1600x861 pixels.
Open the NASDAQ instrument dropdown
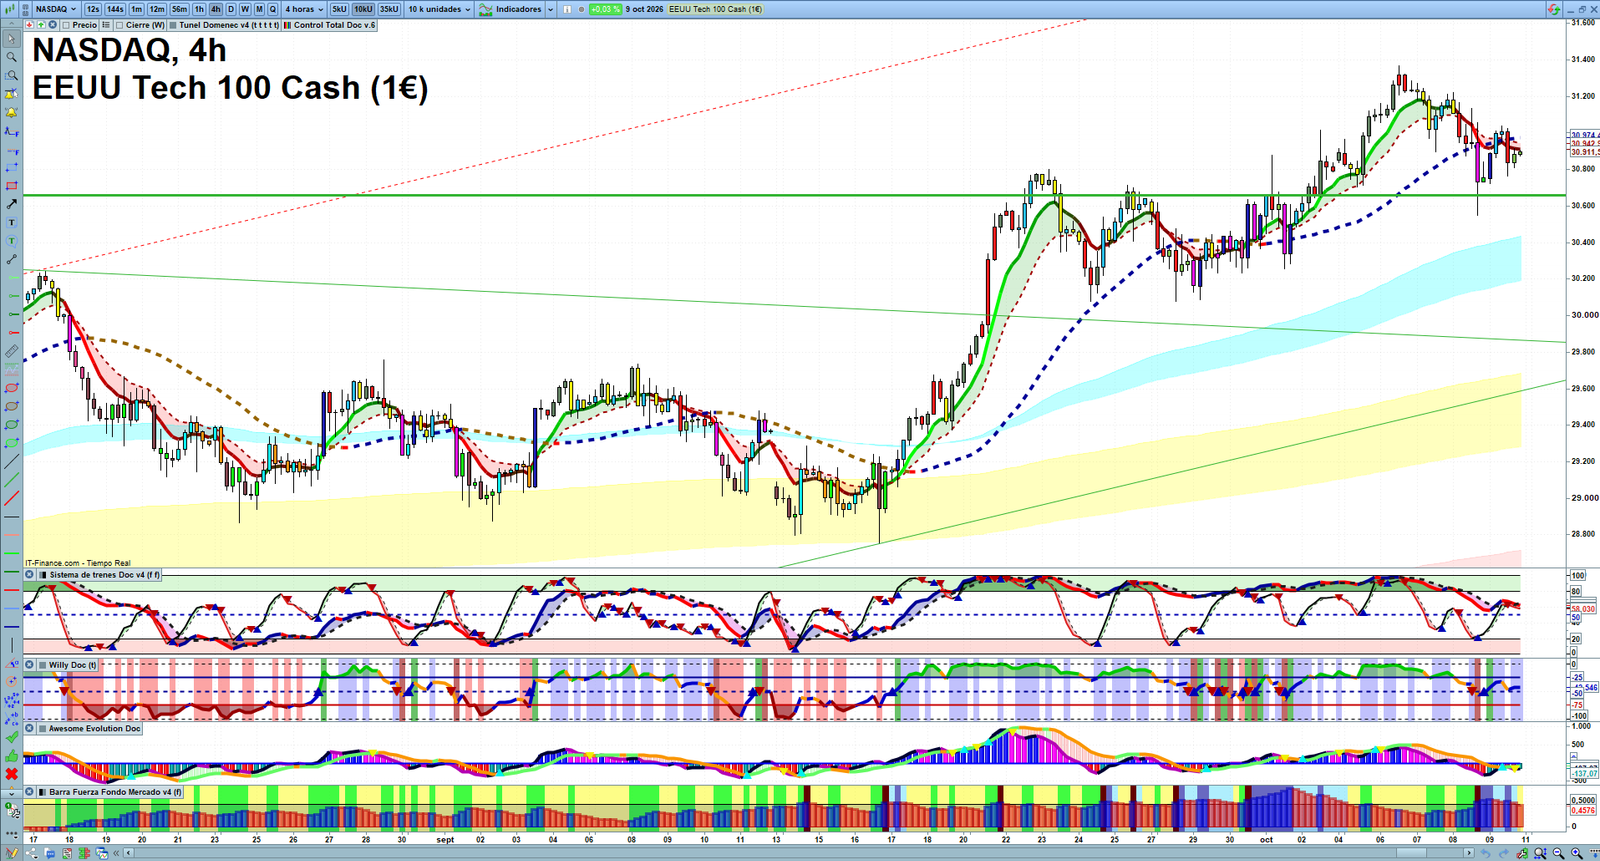(55, 9)
